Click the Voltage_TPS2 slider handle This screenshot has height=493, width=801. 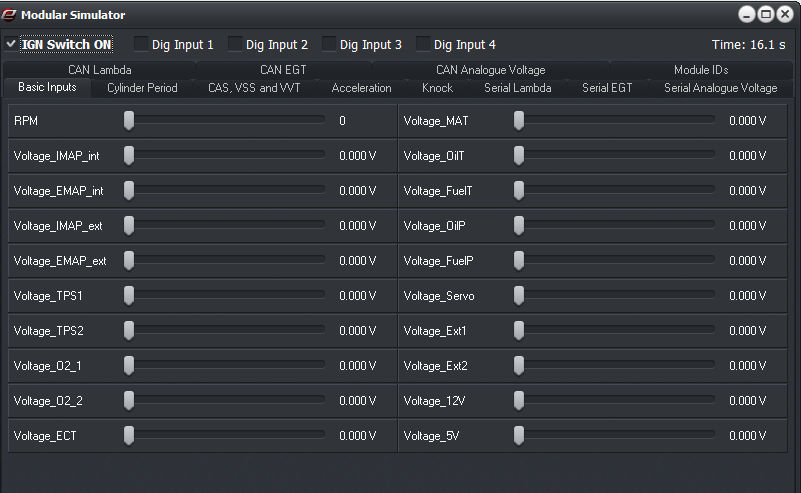[x=129, y=331]
